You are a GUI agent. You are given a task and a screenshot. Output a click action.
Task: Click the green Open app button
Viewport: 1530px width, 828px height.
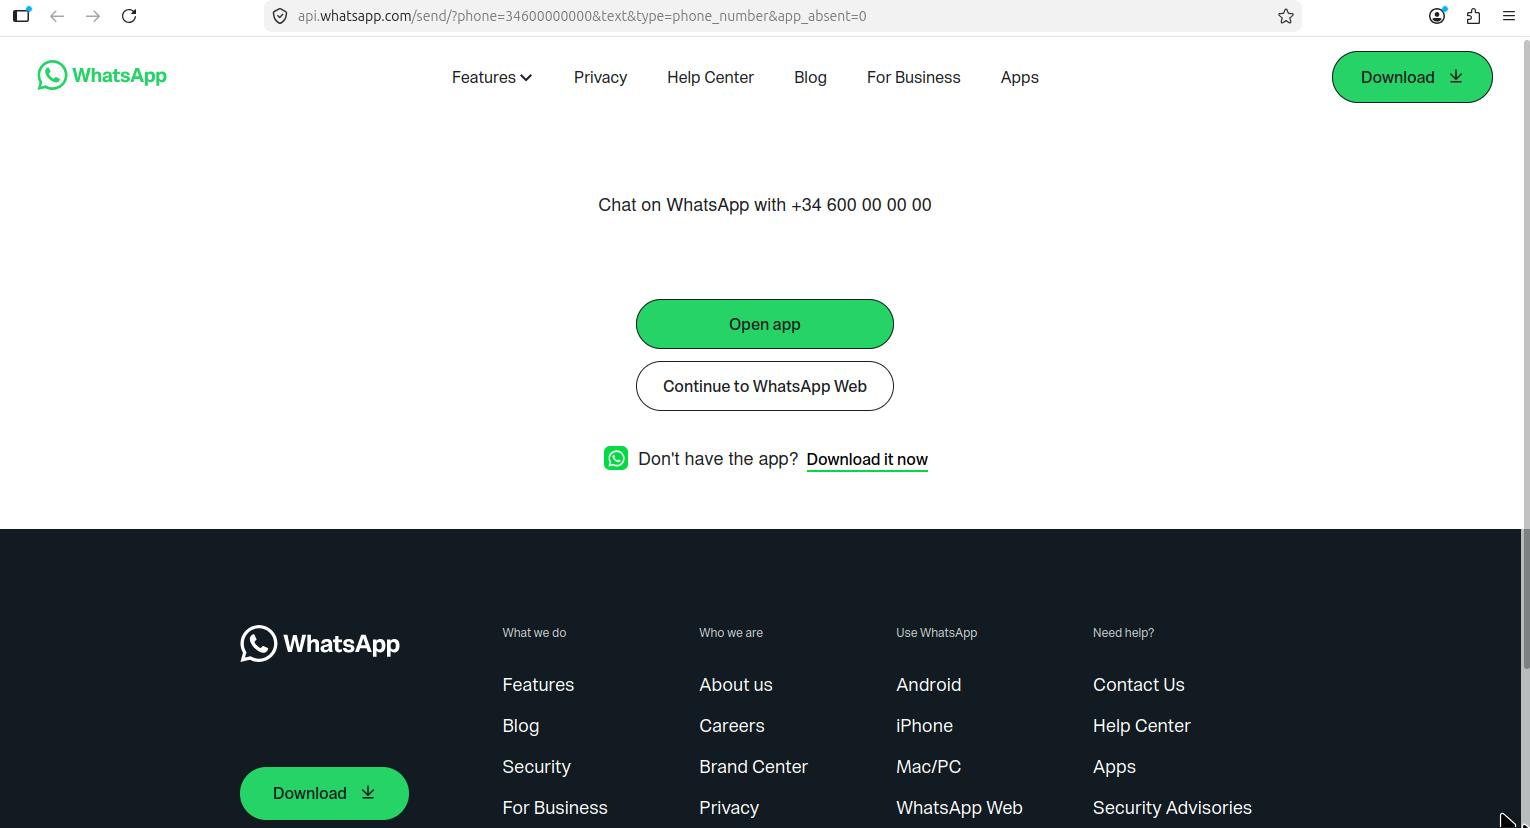(765, 324)
